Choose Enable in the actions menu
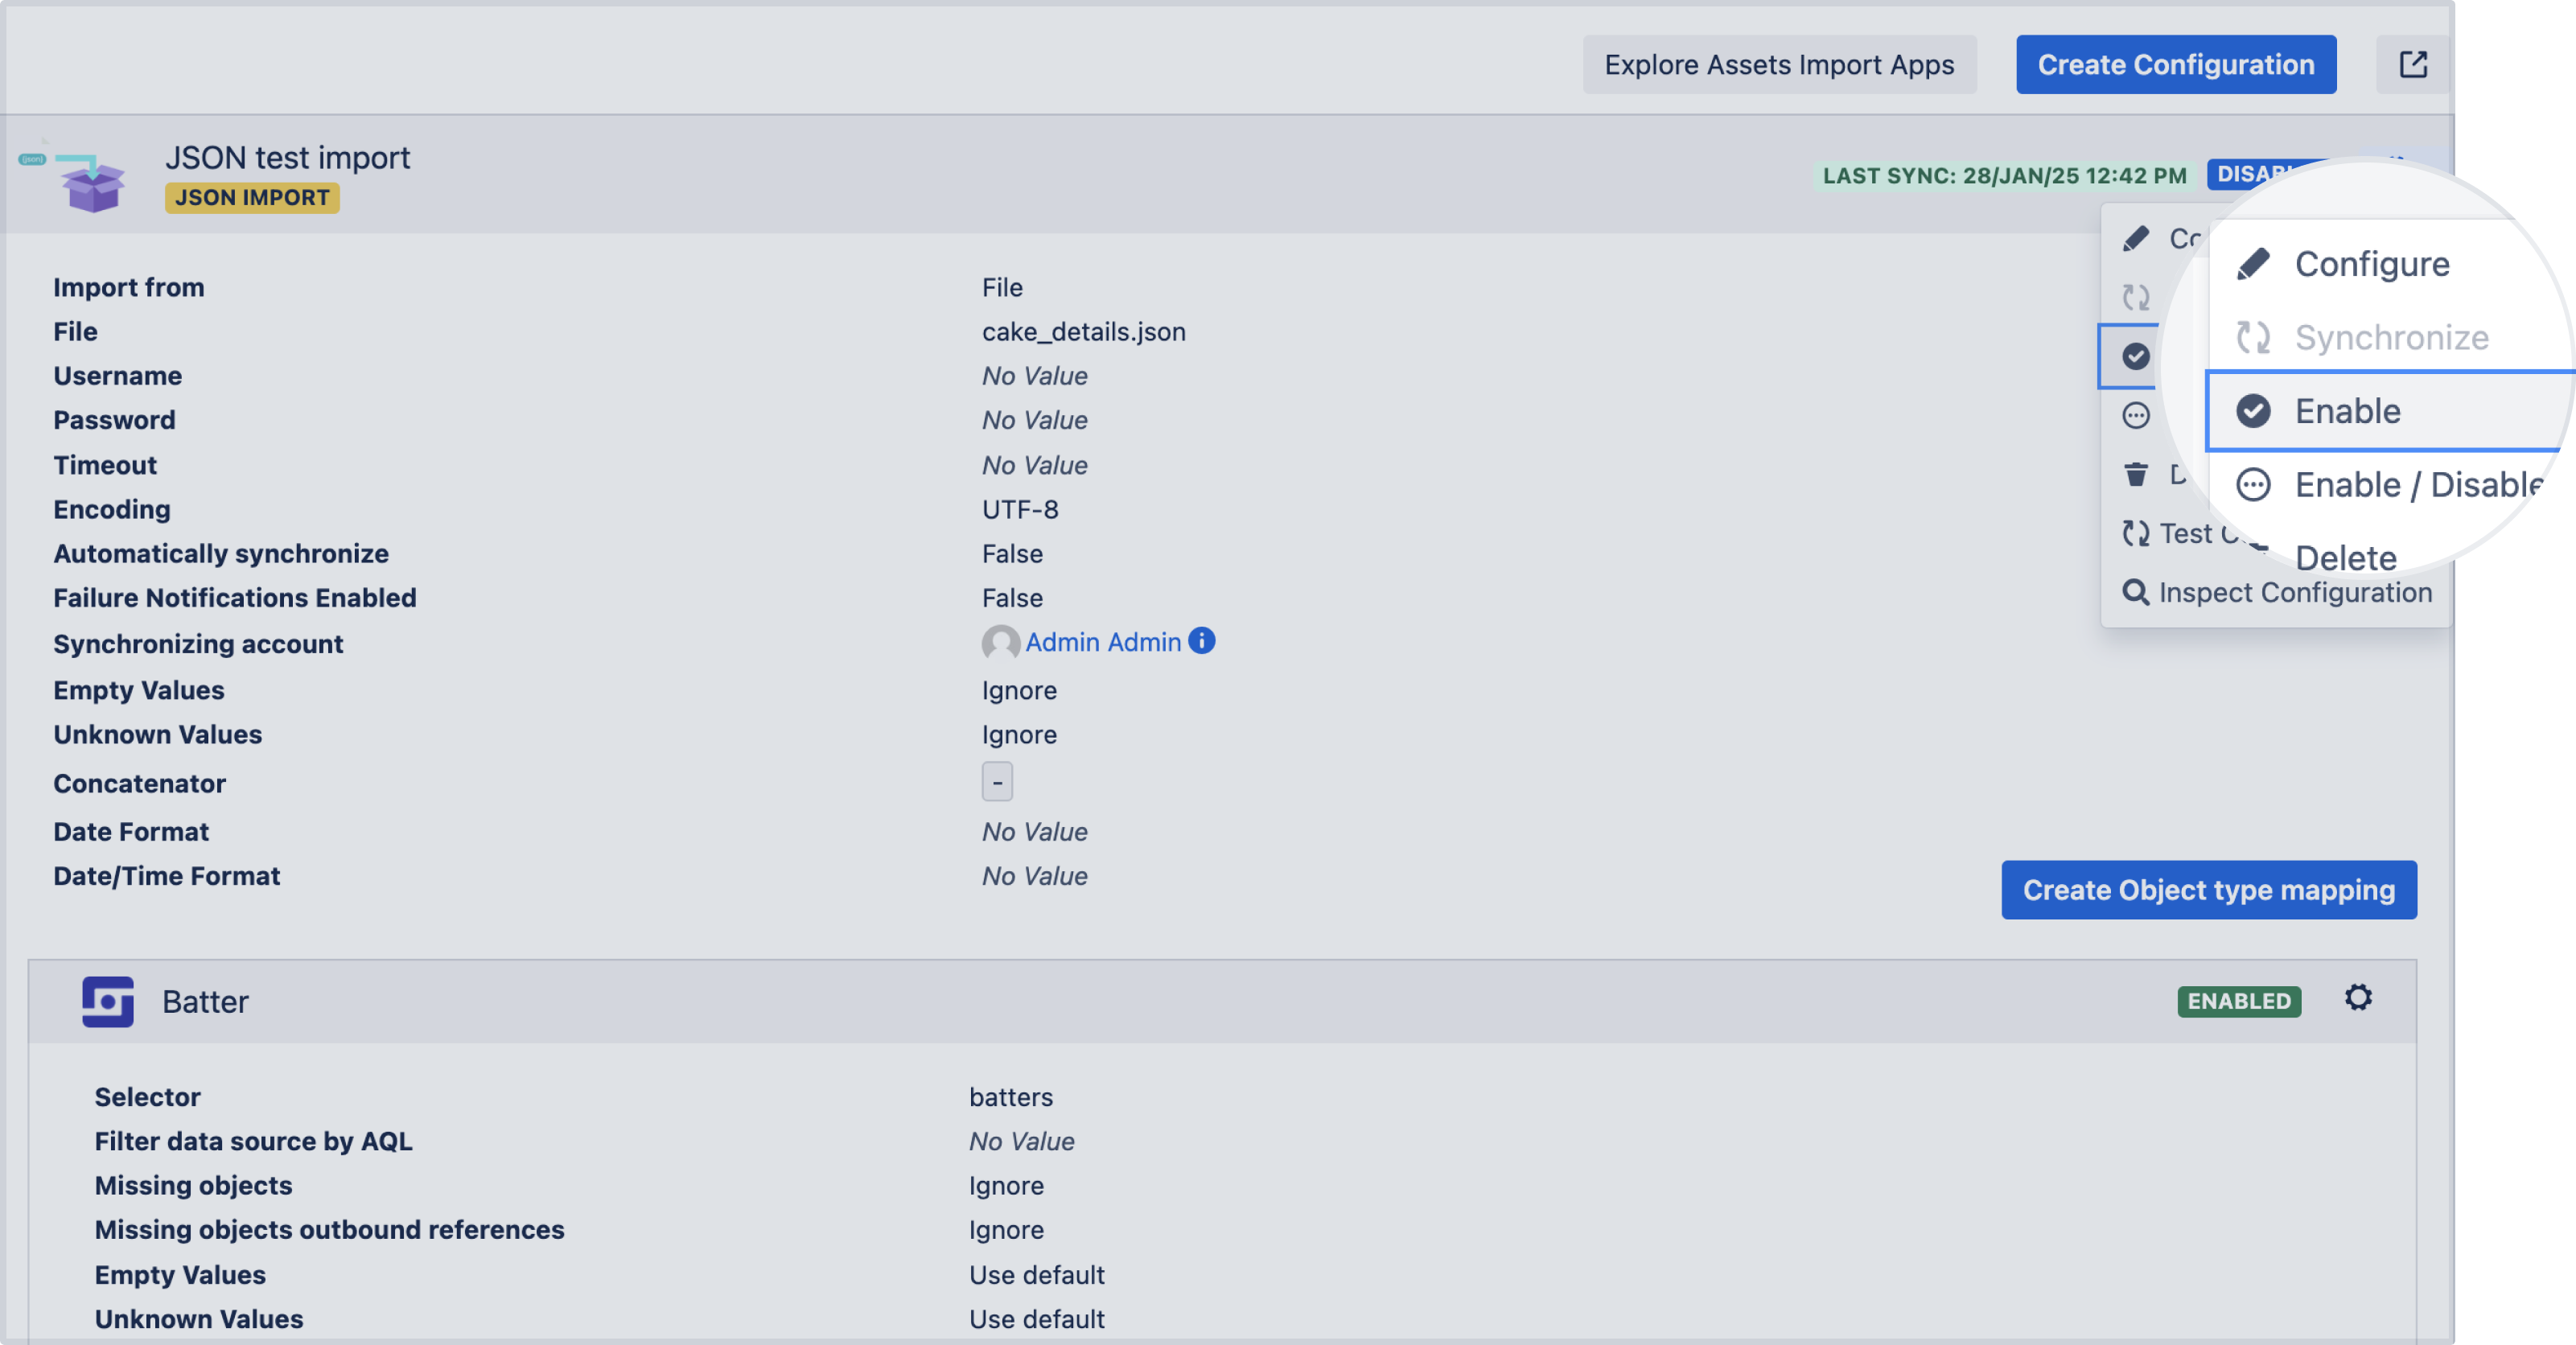The height and width of the screenshot is (1345, 2576). 2347,411
